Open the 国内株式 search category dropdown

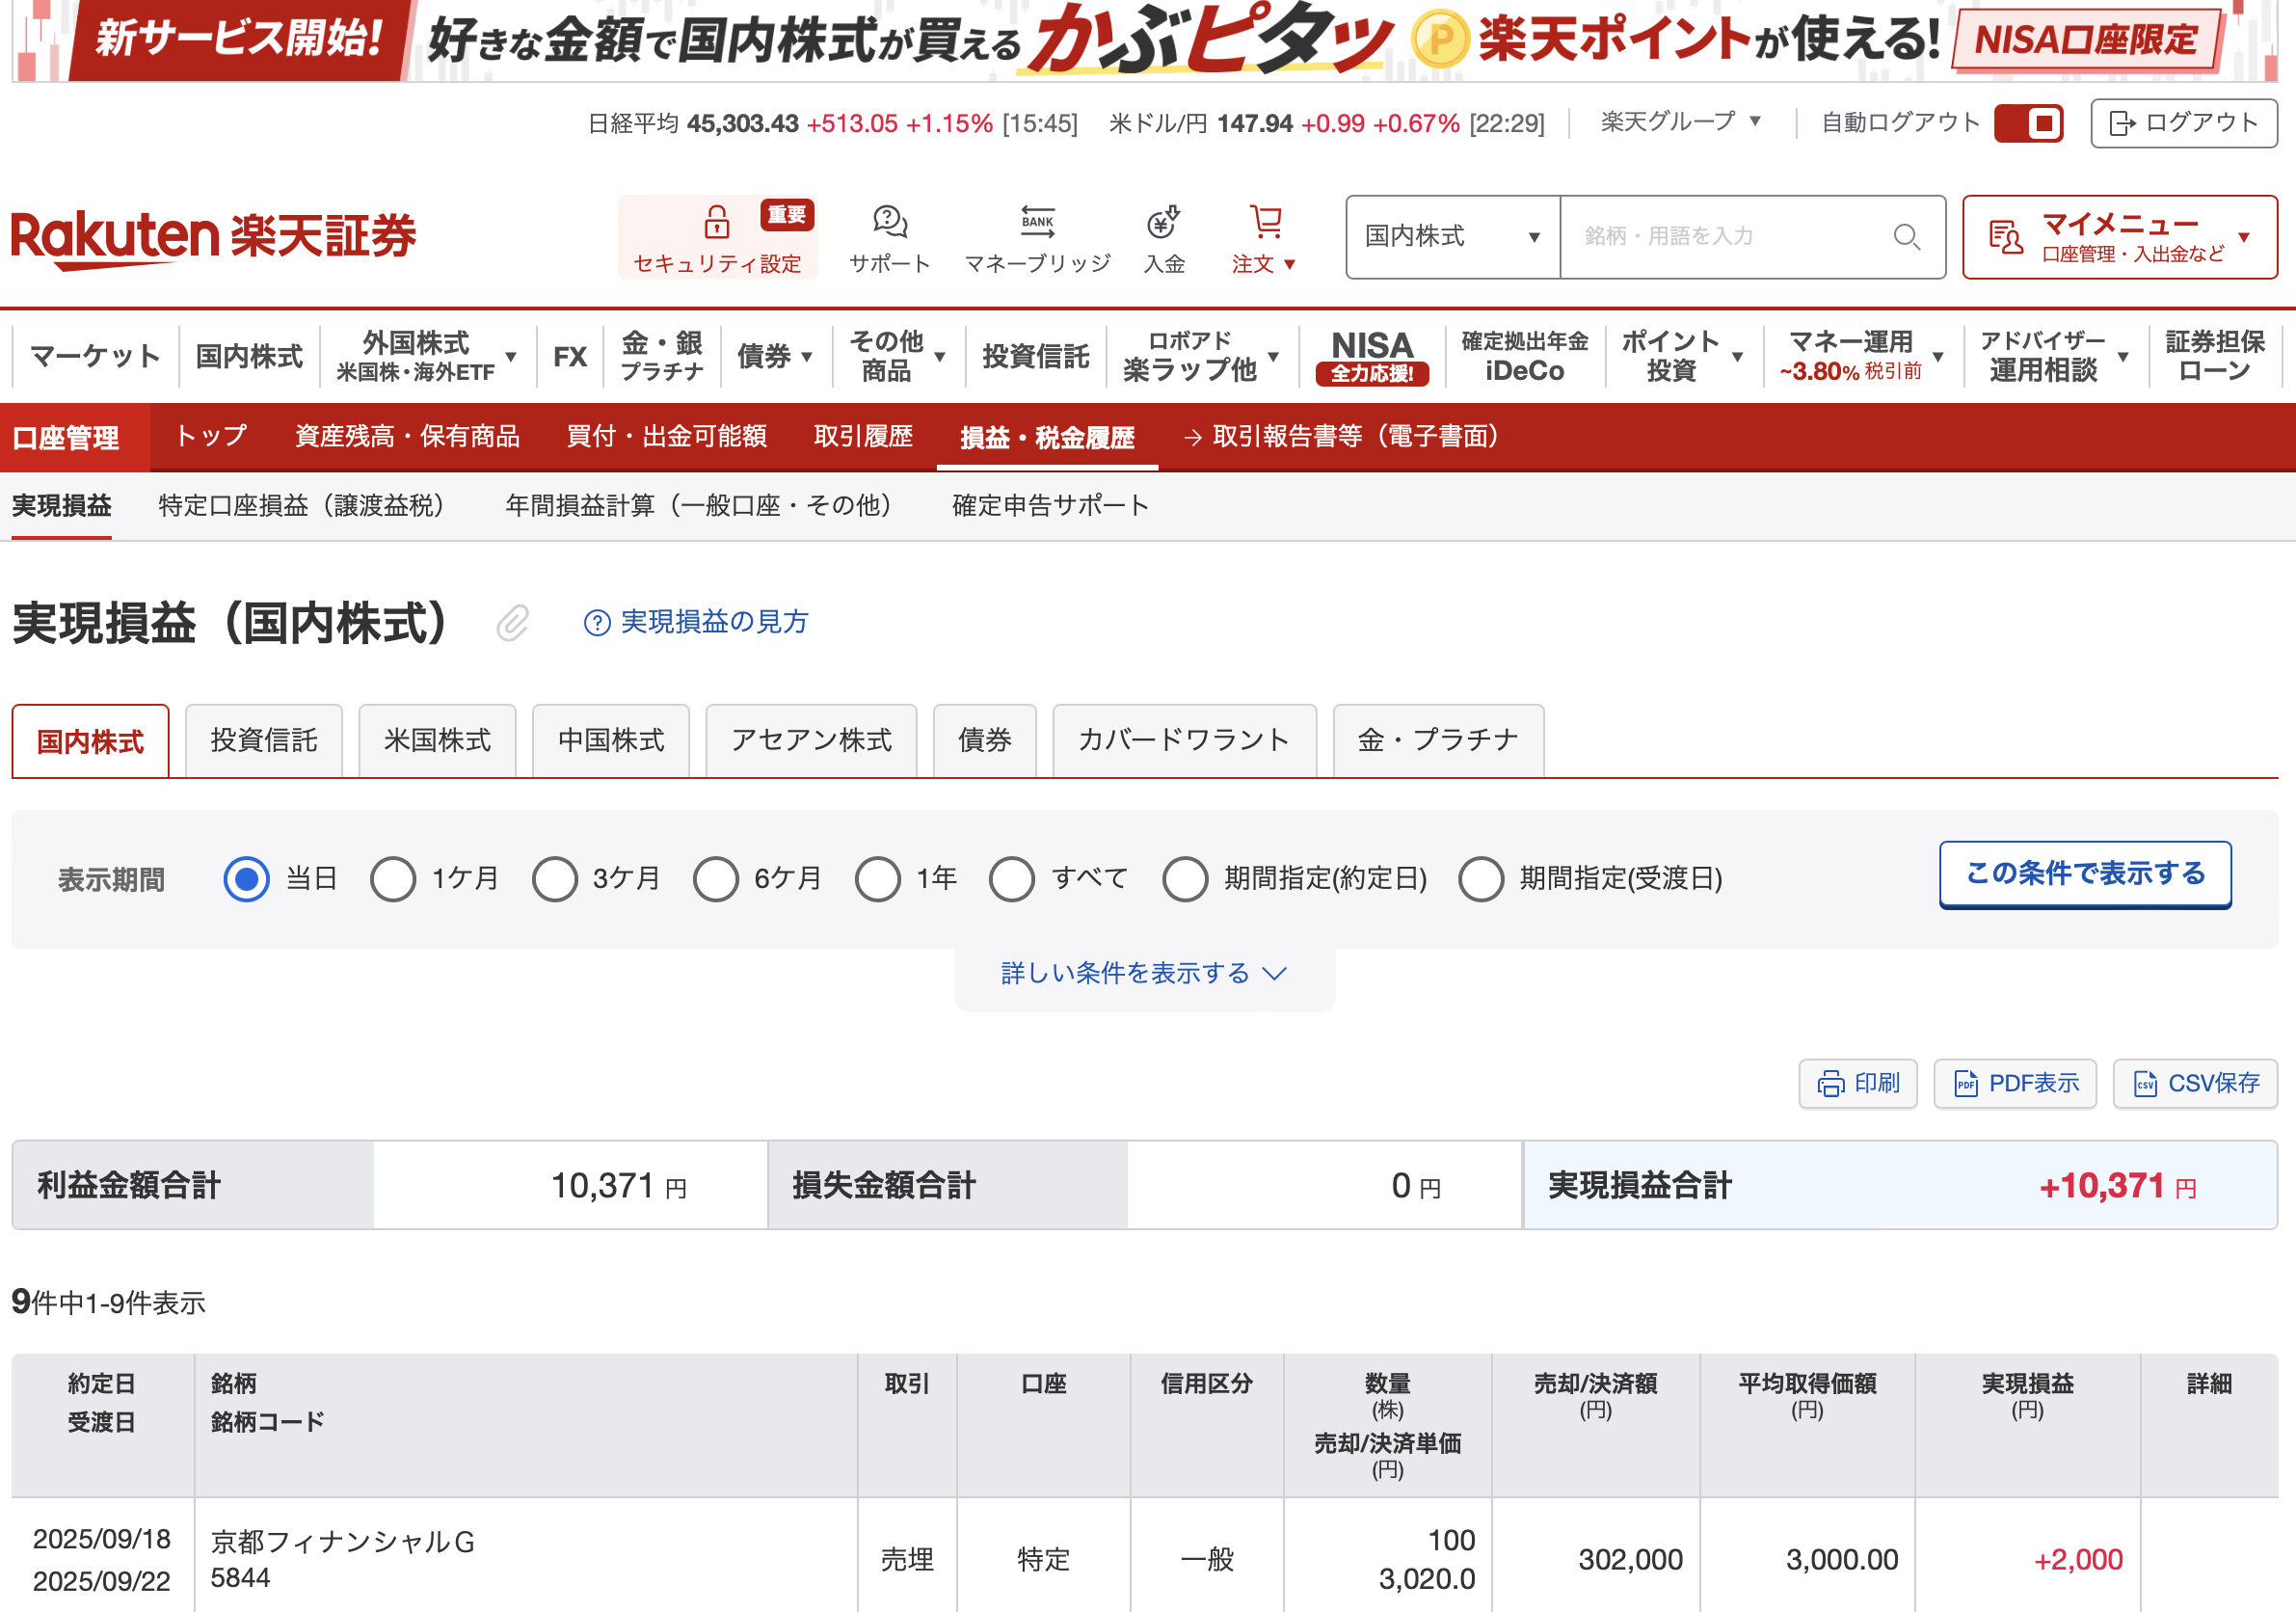tap(1452, 237)
